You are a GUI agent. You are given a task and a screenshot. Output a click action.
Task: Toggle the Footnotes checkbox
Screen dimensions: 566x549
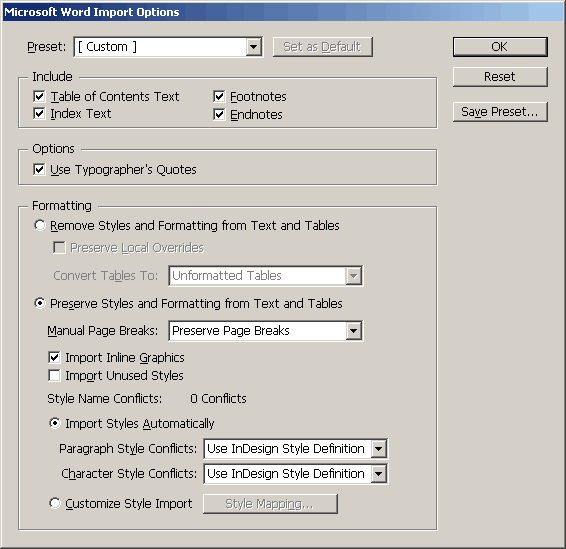219,96
